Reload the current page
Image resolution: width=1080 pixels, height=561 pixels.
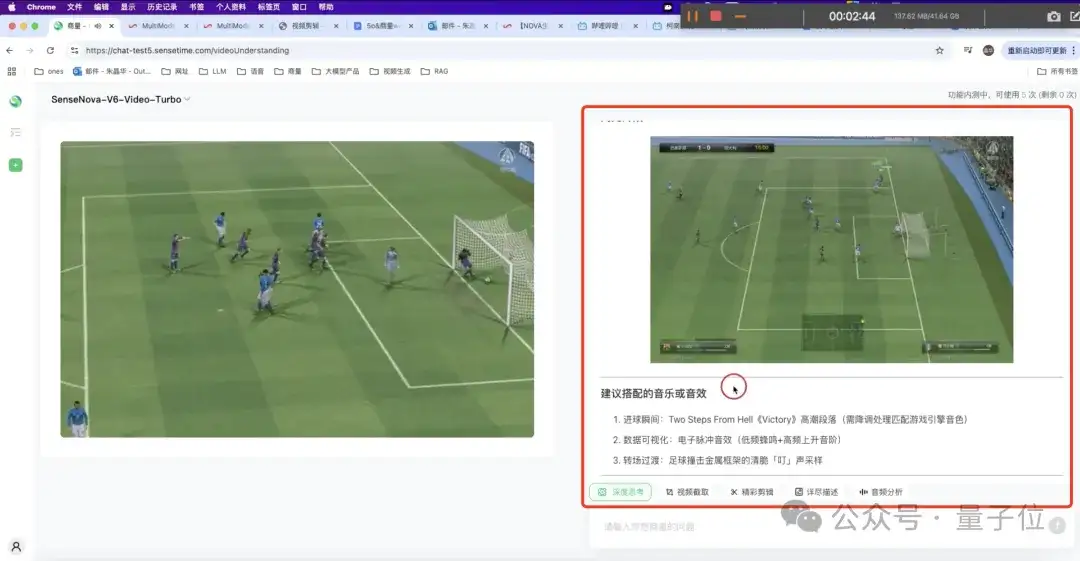click(x=50, y=50)
